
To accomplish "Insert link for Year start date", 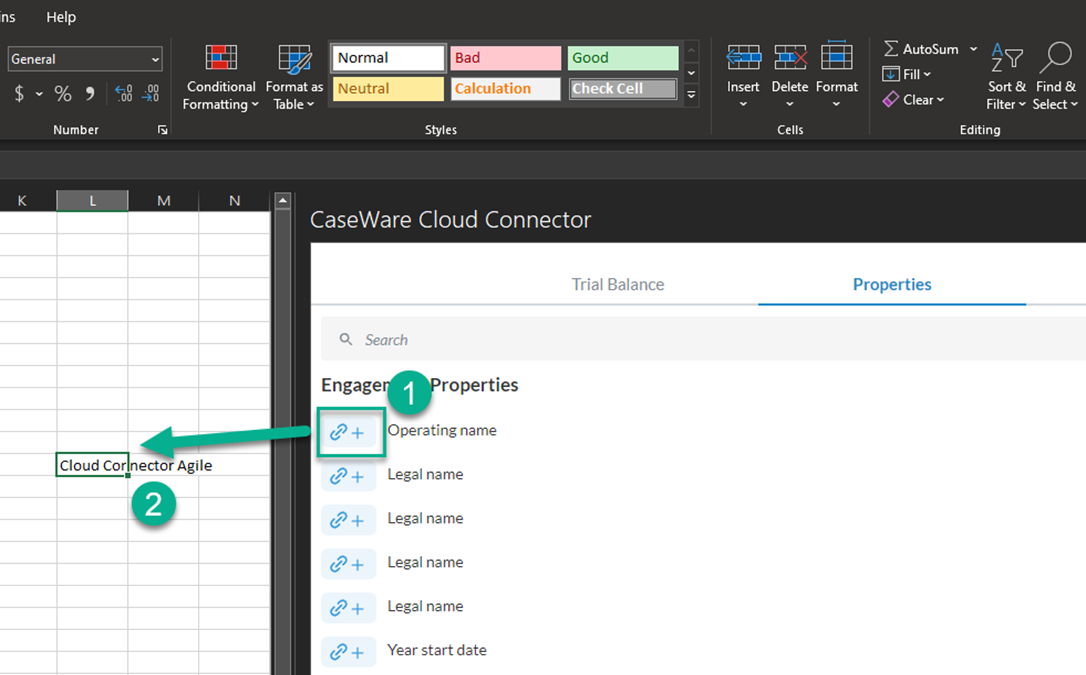I will [x=348, y=652].
